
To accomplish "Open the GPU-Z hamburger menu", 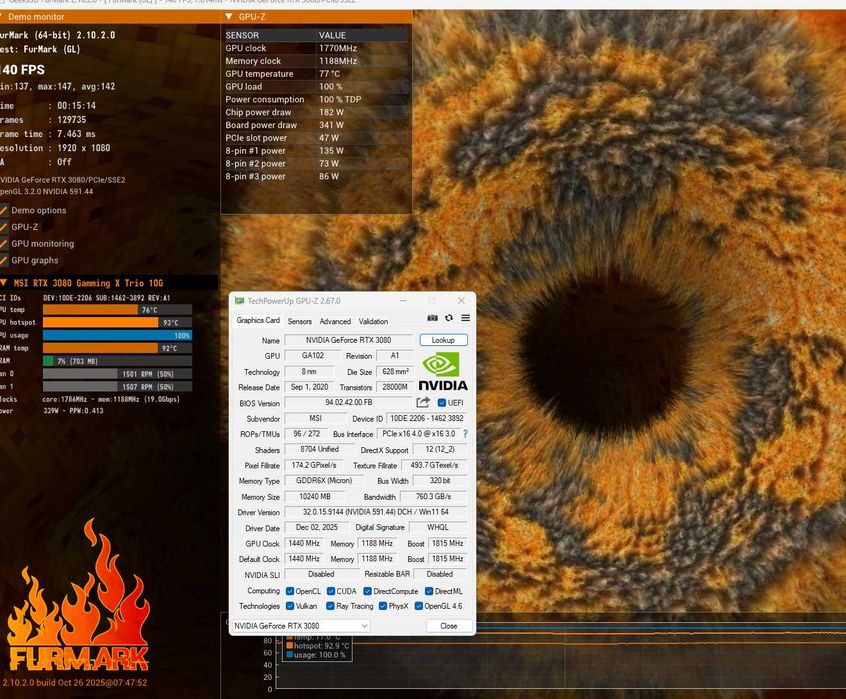I will pos(465,318).
